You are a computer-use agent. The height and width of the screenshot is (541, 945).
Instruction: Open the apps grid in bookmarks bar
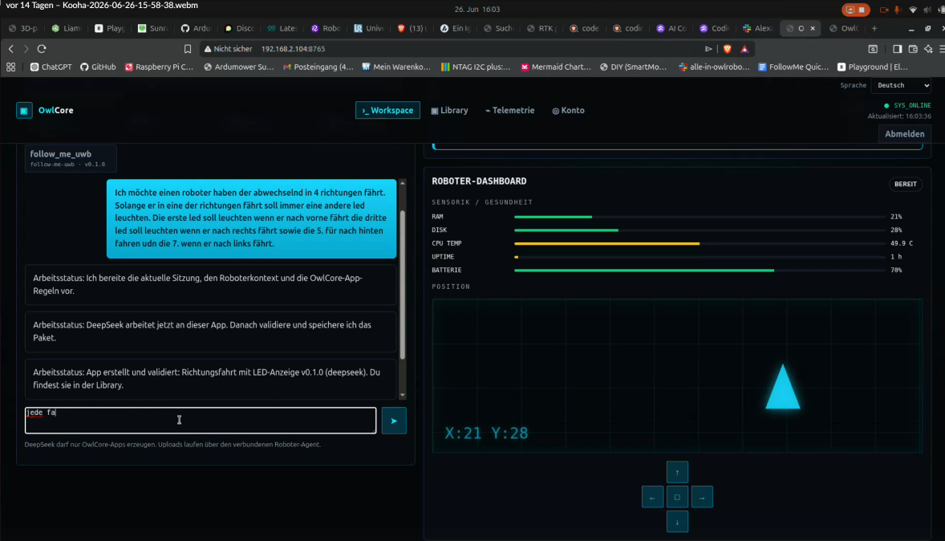[x=11, y=67]
